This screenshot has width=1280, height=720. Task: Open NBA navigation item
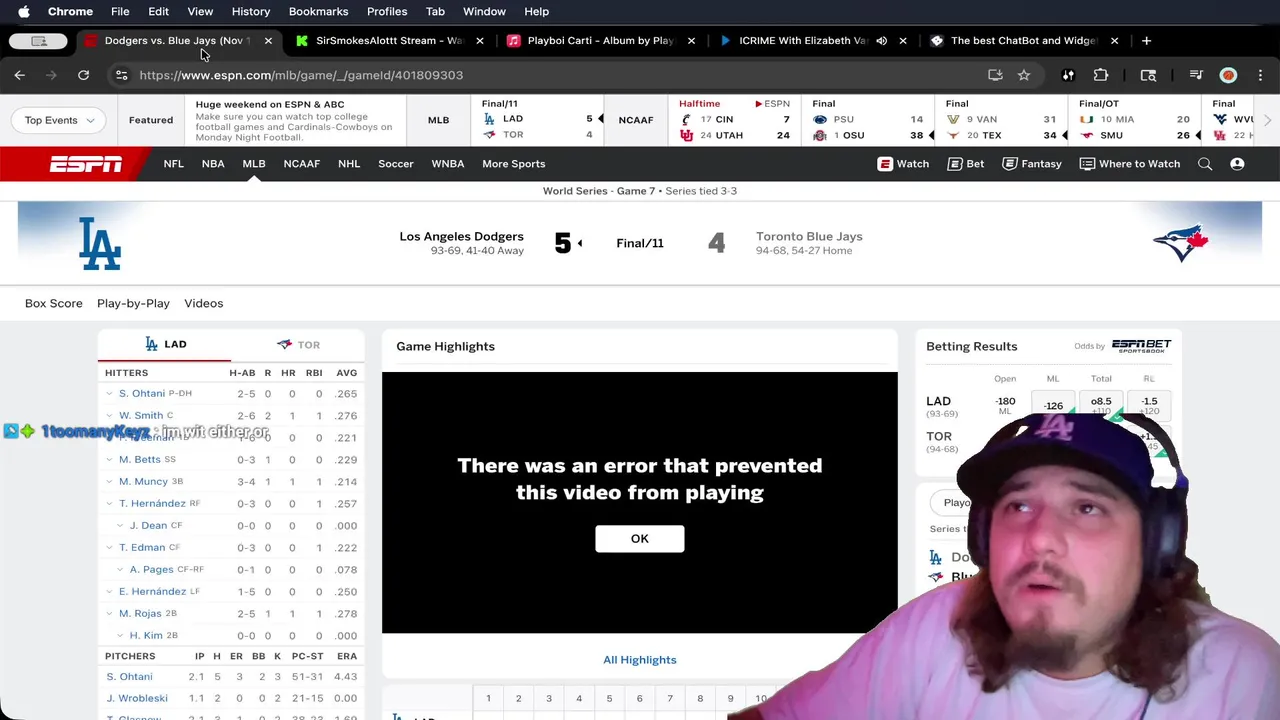tap(213, 164)
